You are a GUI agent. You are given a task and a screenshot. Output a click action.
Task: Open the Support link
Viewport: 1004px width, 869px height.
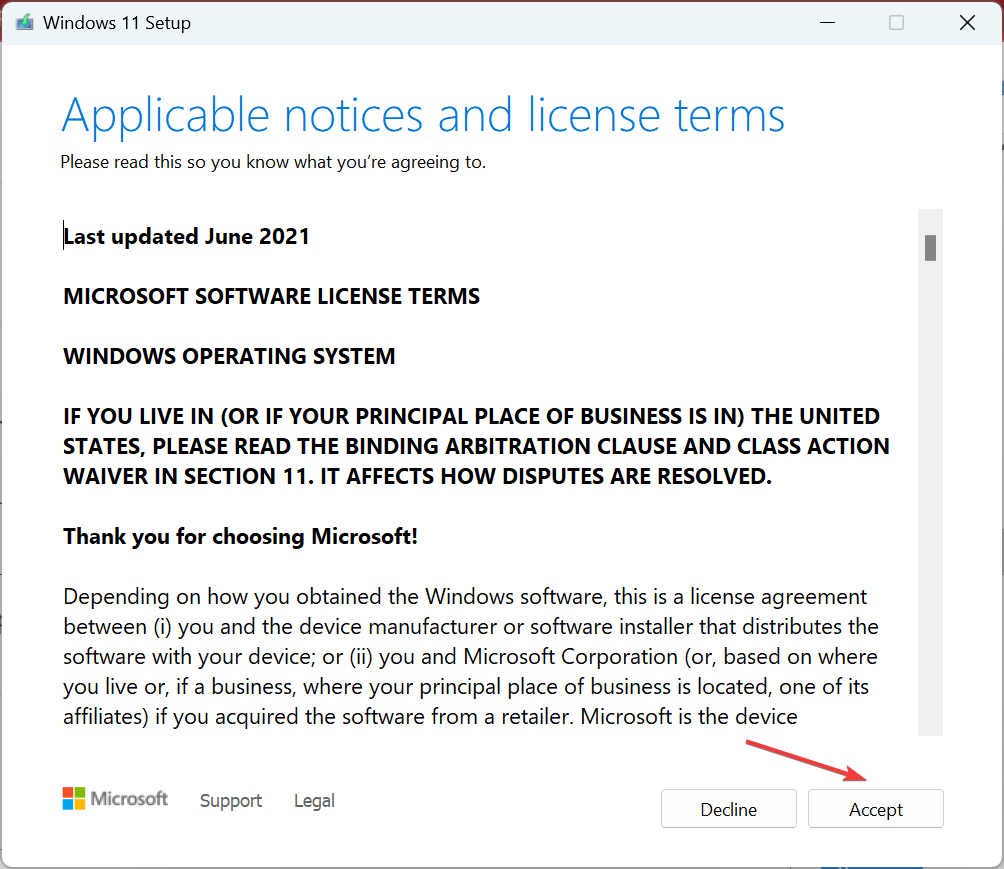(231, 800)
